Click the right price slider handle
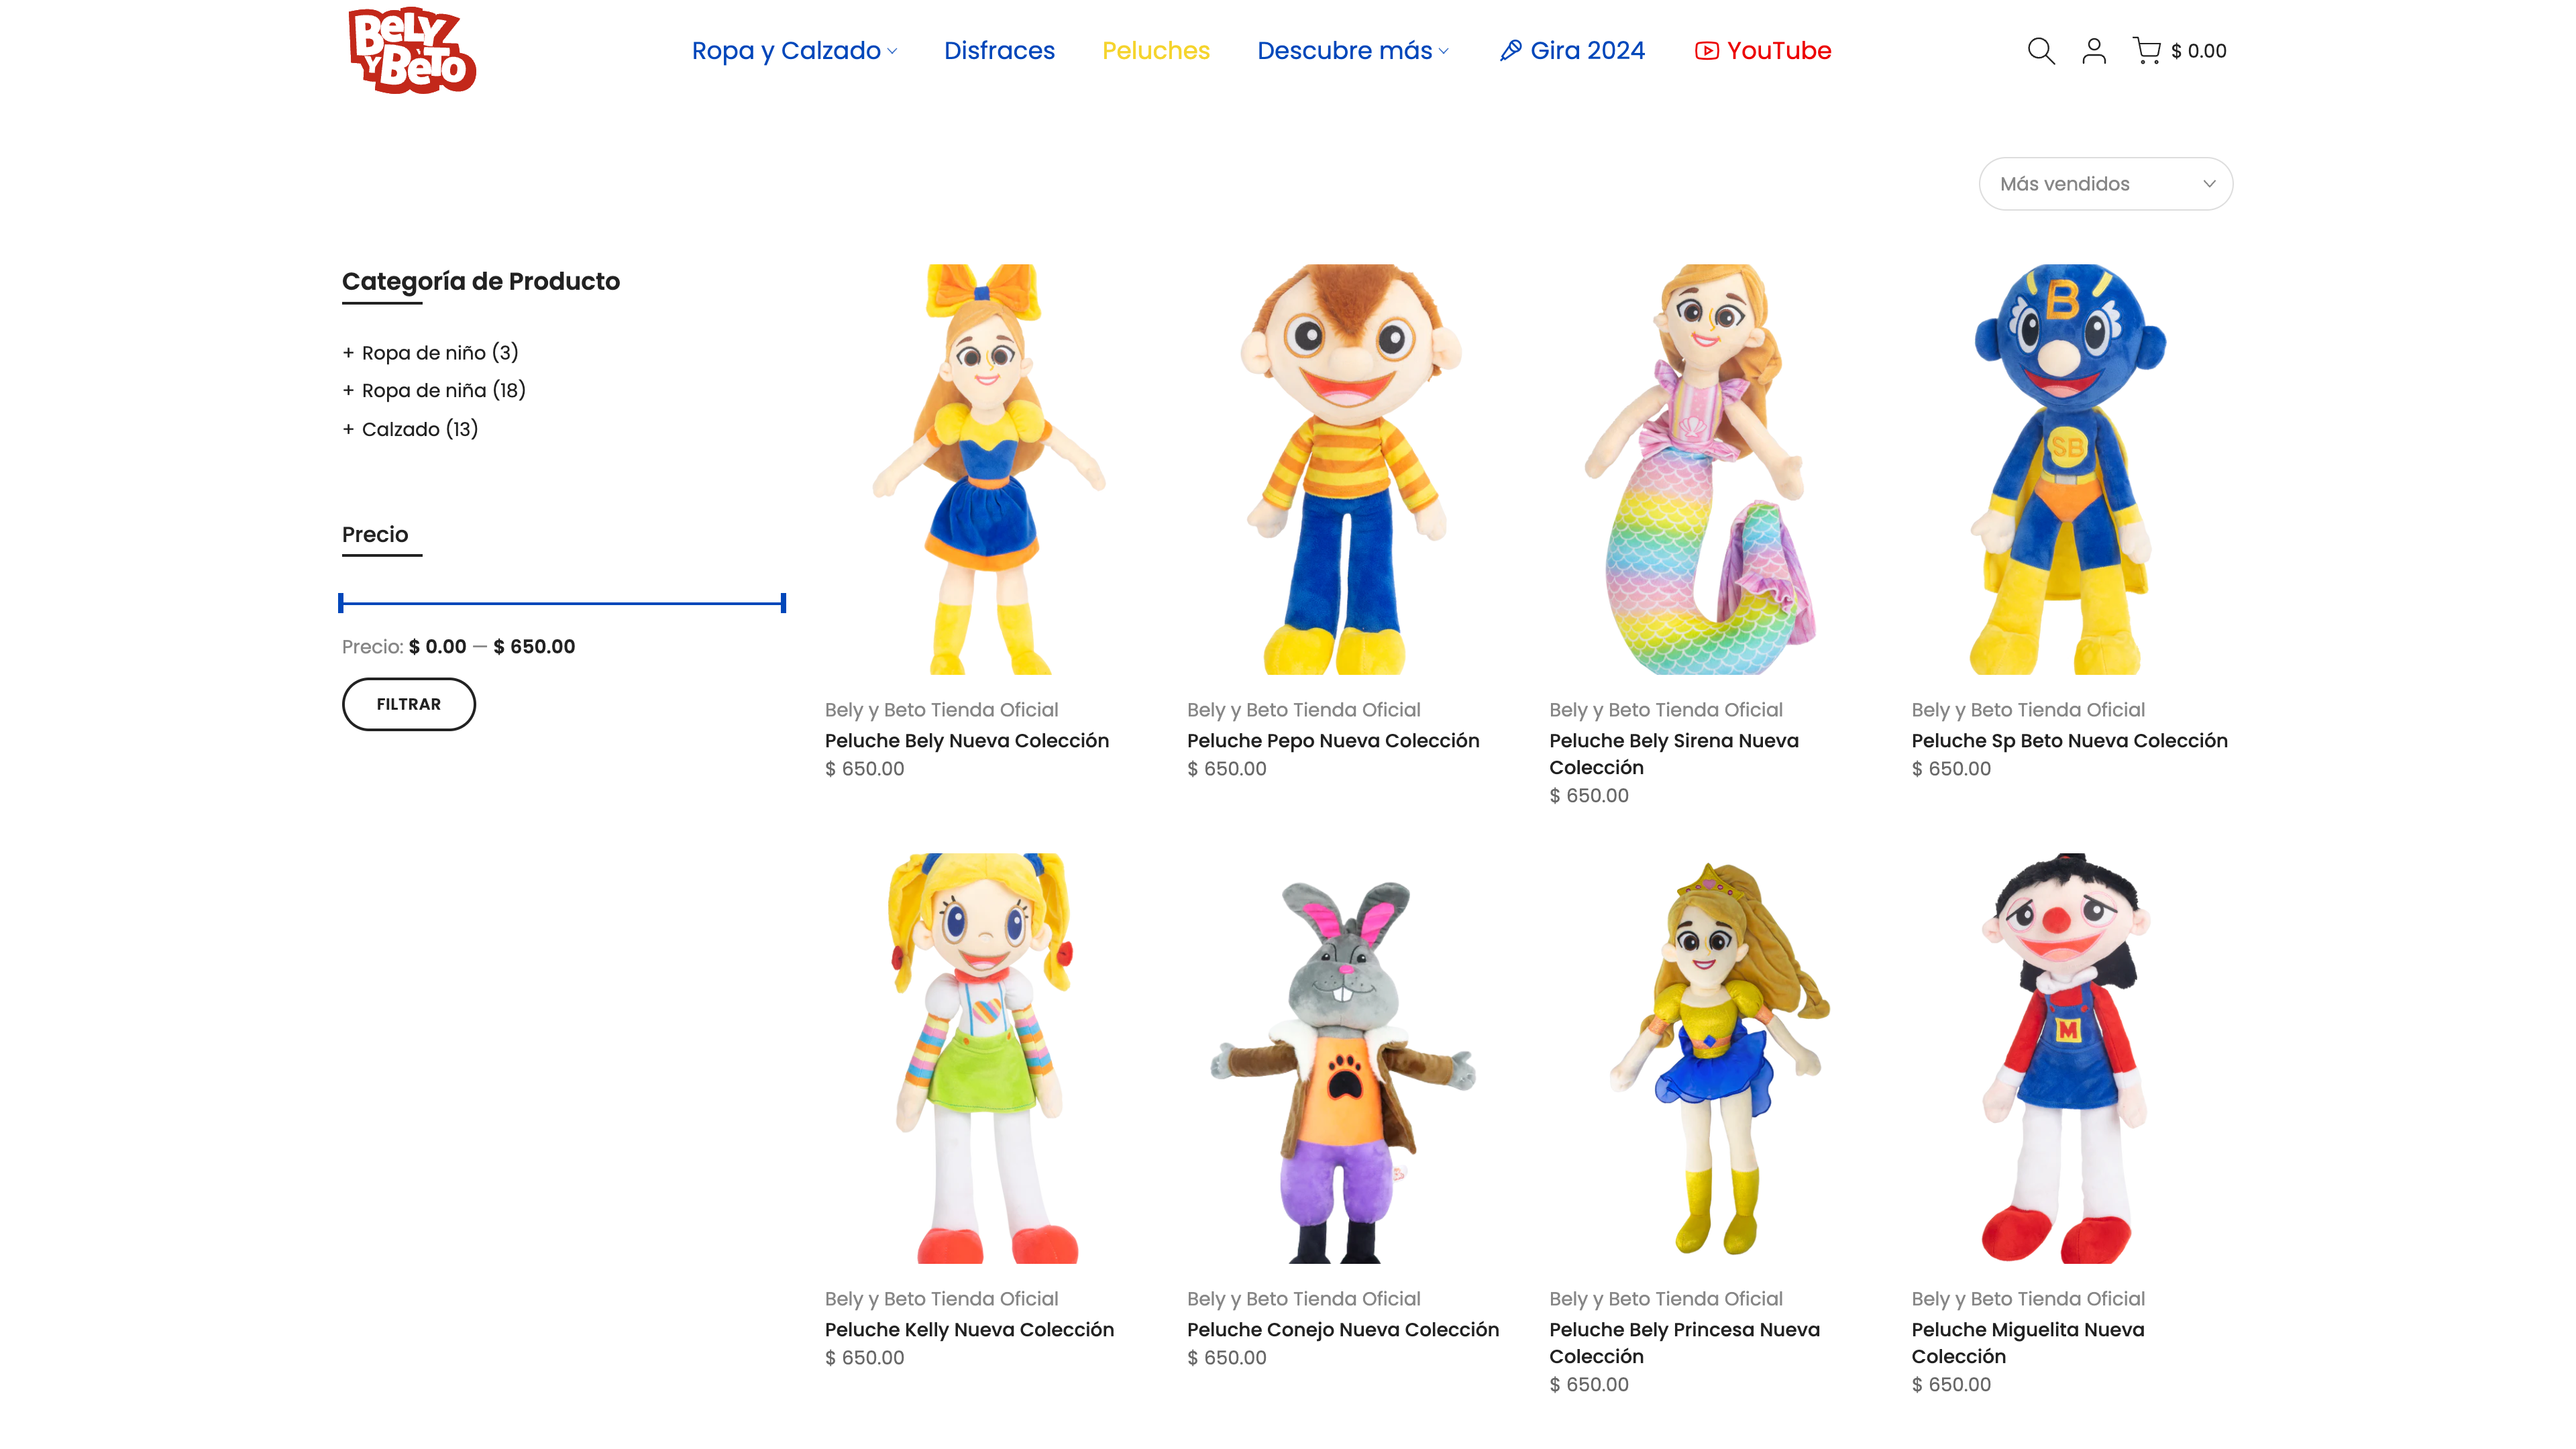The height and width of the screenshot is (1449, 2576). pos(783,603)
